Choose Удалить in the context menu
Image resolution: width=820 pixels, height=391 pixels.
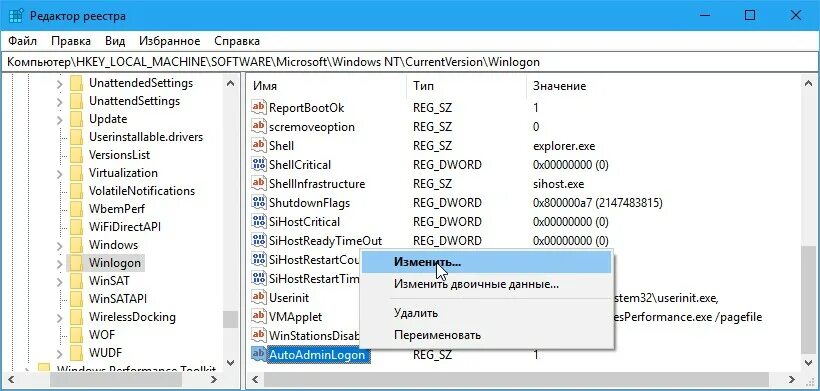point(486,313)
